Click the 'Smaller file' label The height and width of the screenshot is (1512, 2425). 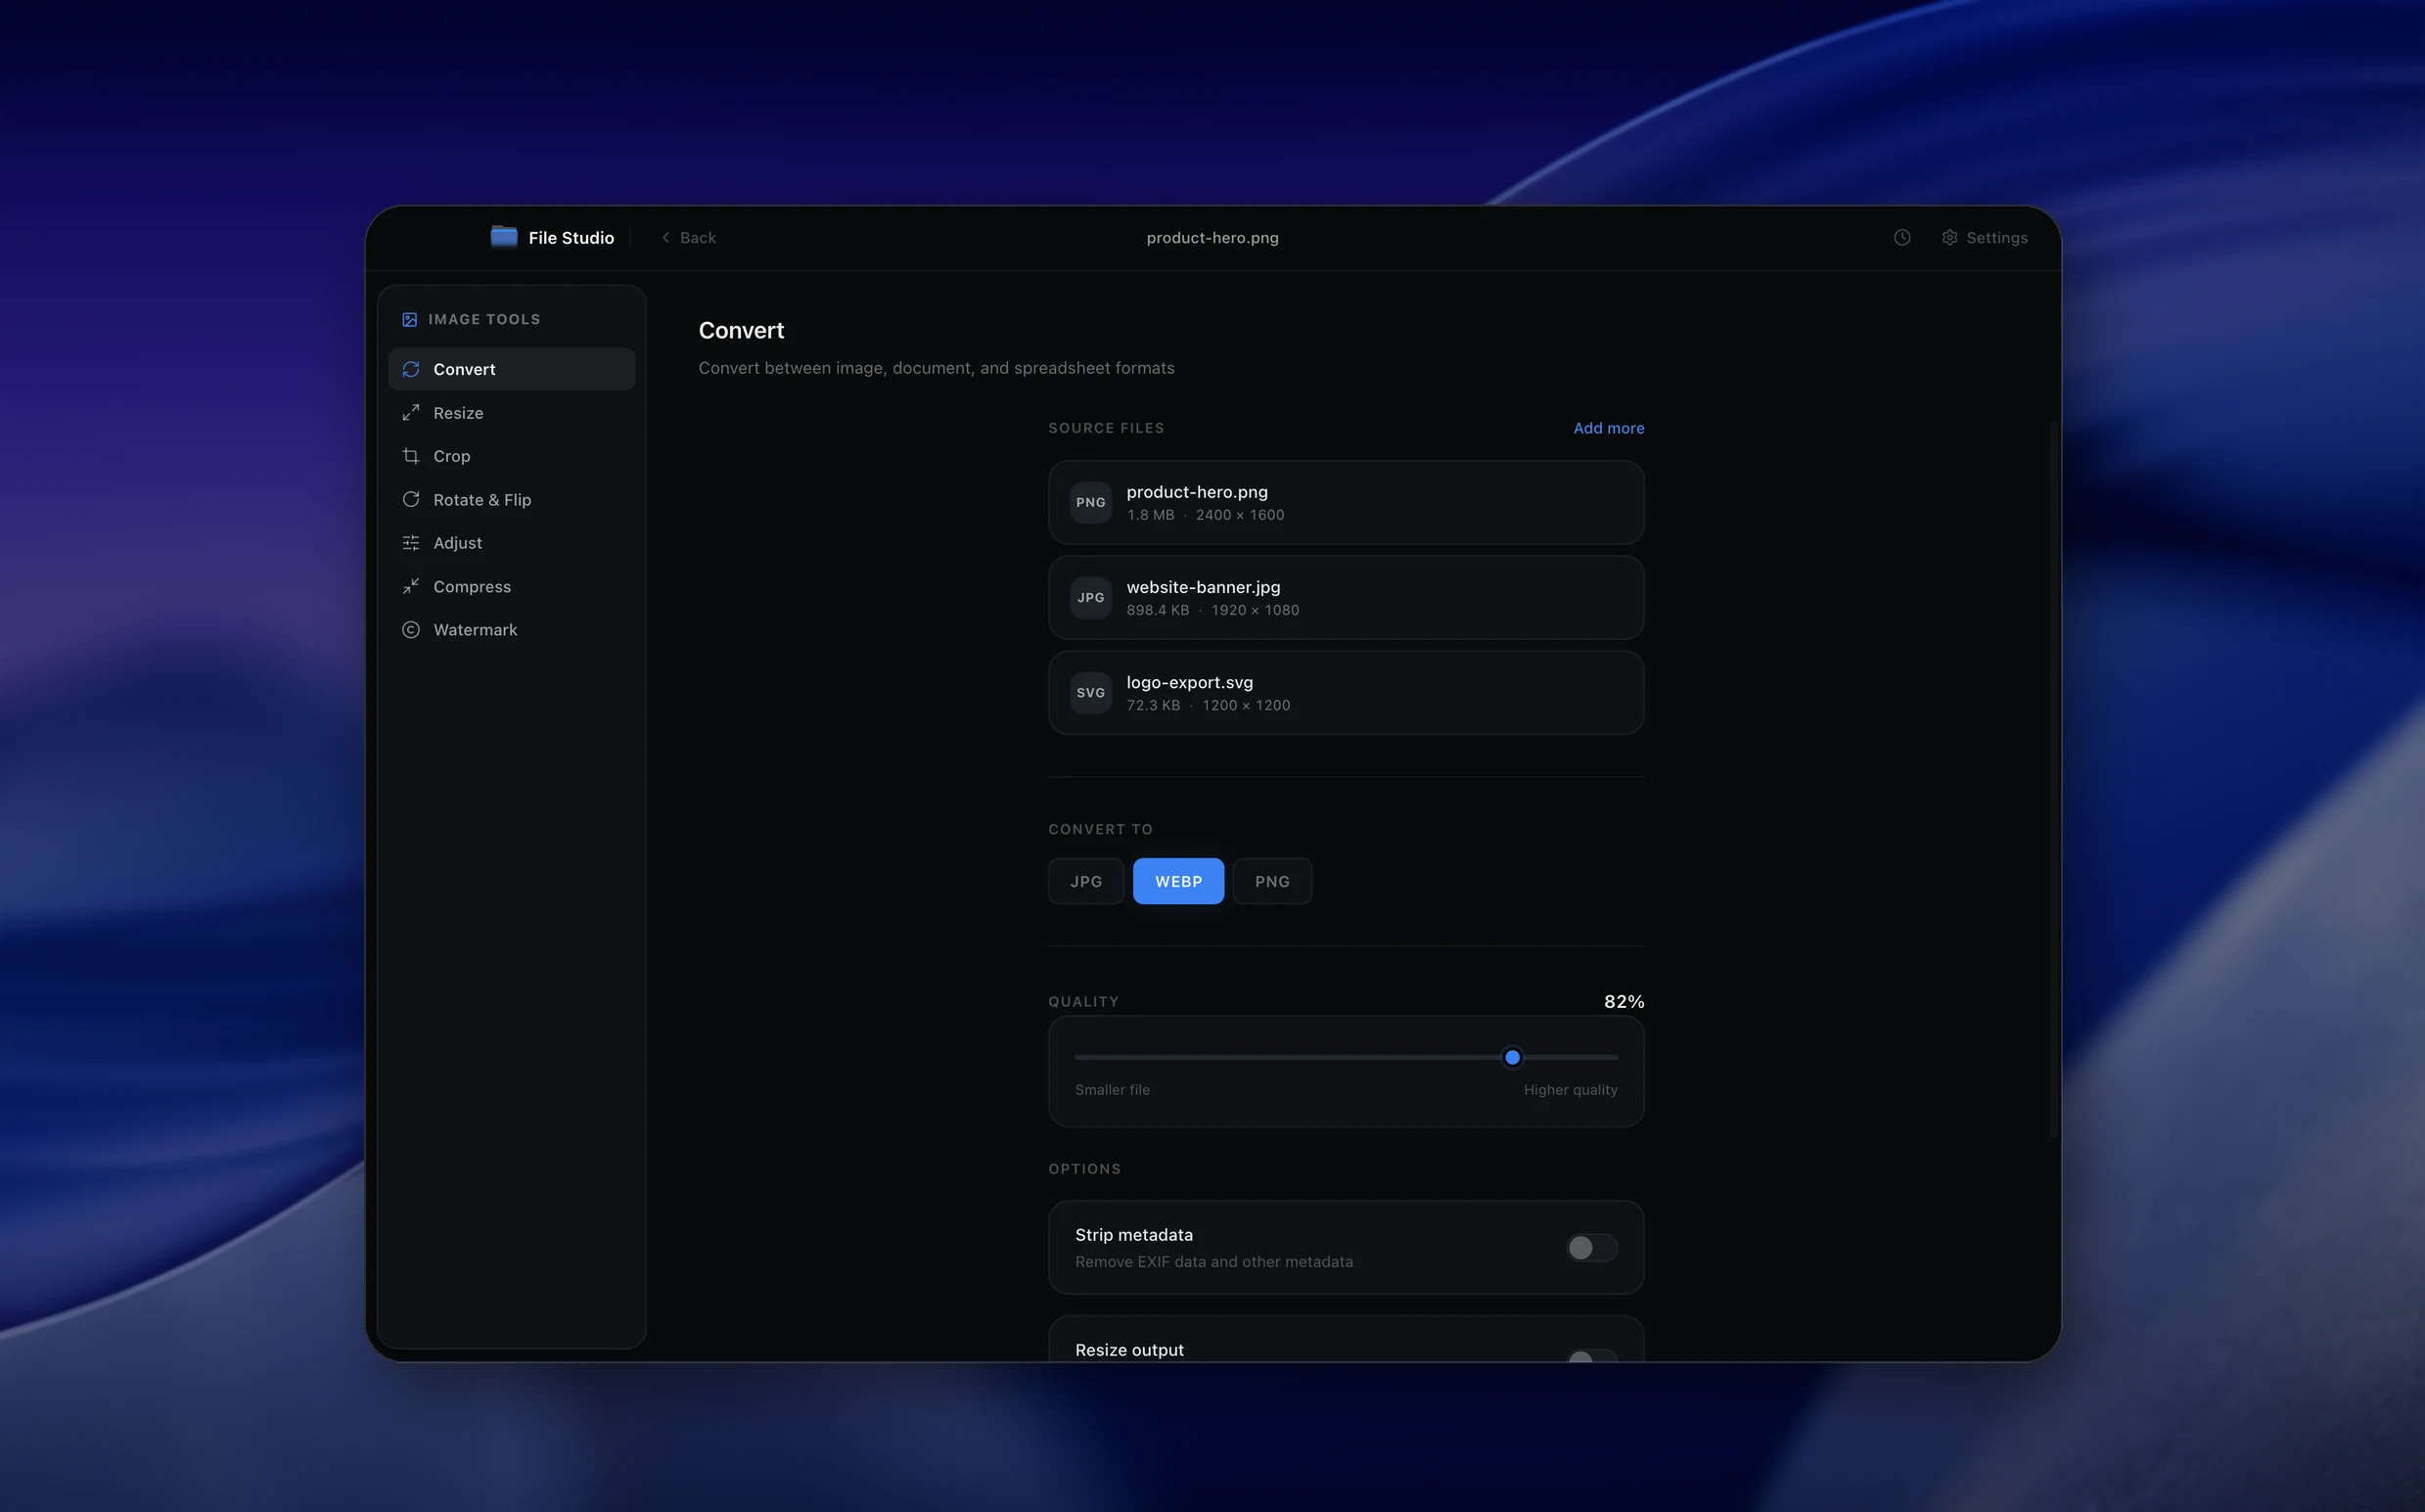(1112, 1090)
